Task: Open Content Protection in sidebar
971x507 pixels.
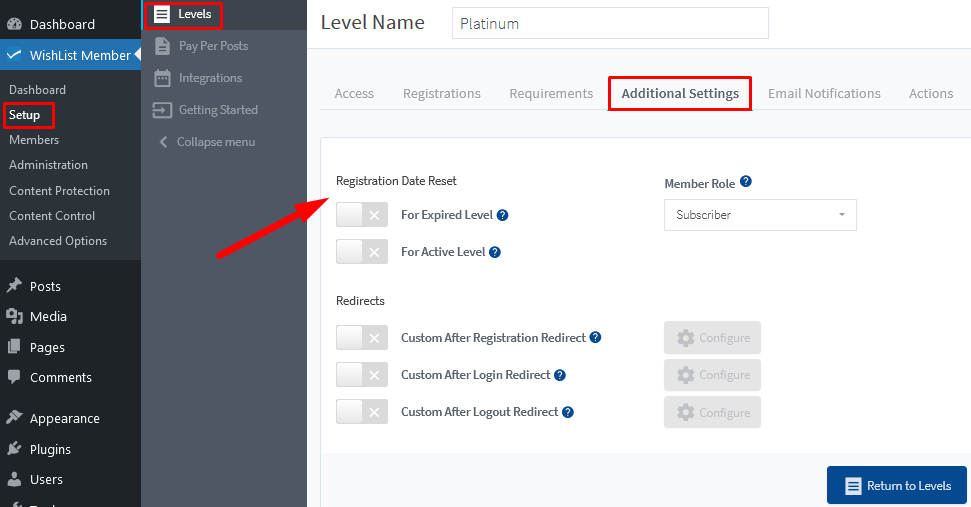Action: (59, 191)
